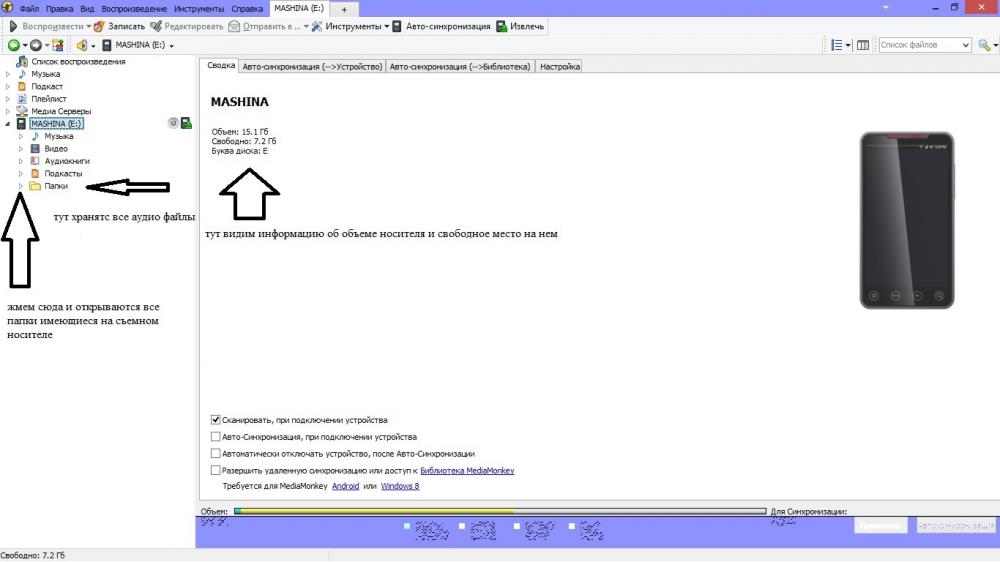The image size is (1000, 562).
Task: Expand the Медиа Серверы tree arrow
Action: [8, 111]
